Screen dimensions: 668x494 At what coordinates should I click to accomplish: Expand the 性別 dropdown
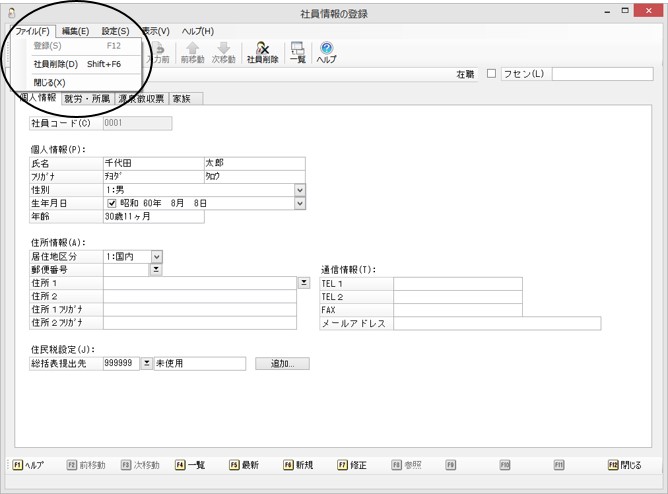pyautogui.click(x=300, y=190)
